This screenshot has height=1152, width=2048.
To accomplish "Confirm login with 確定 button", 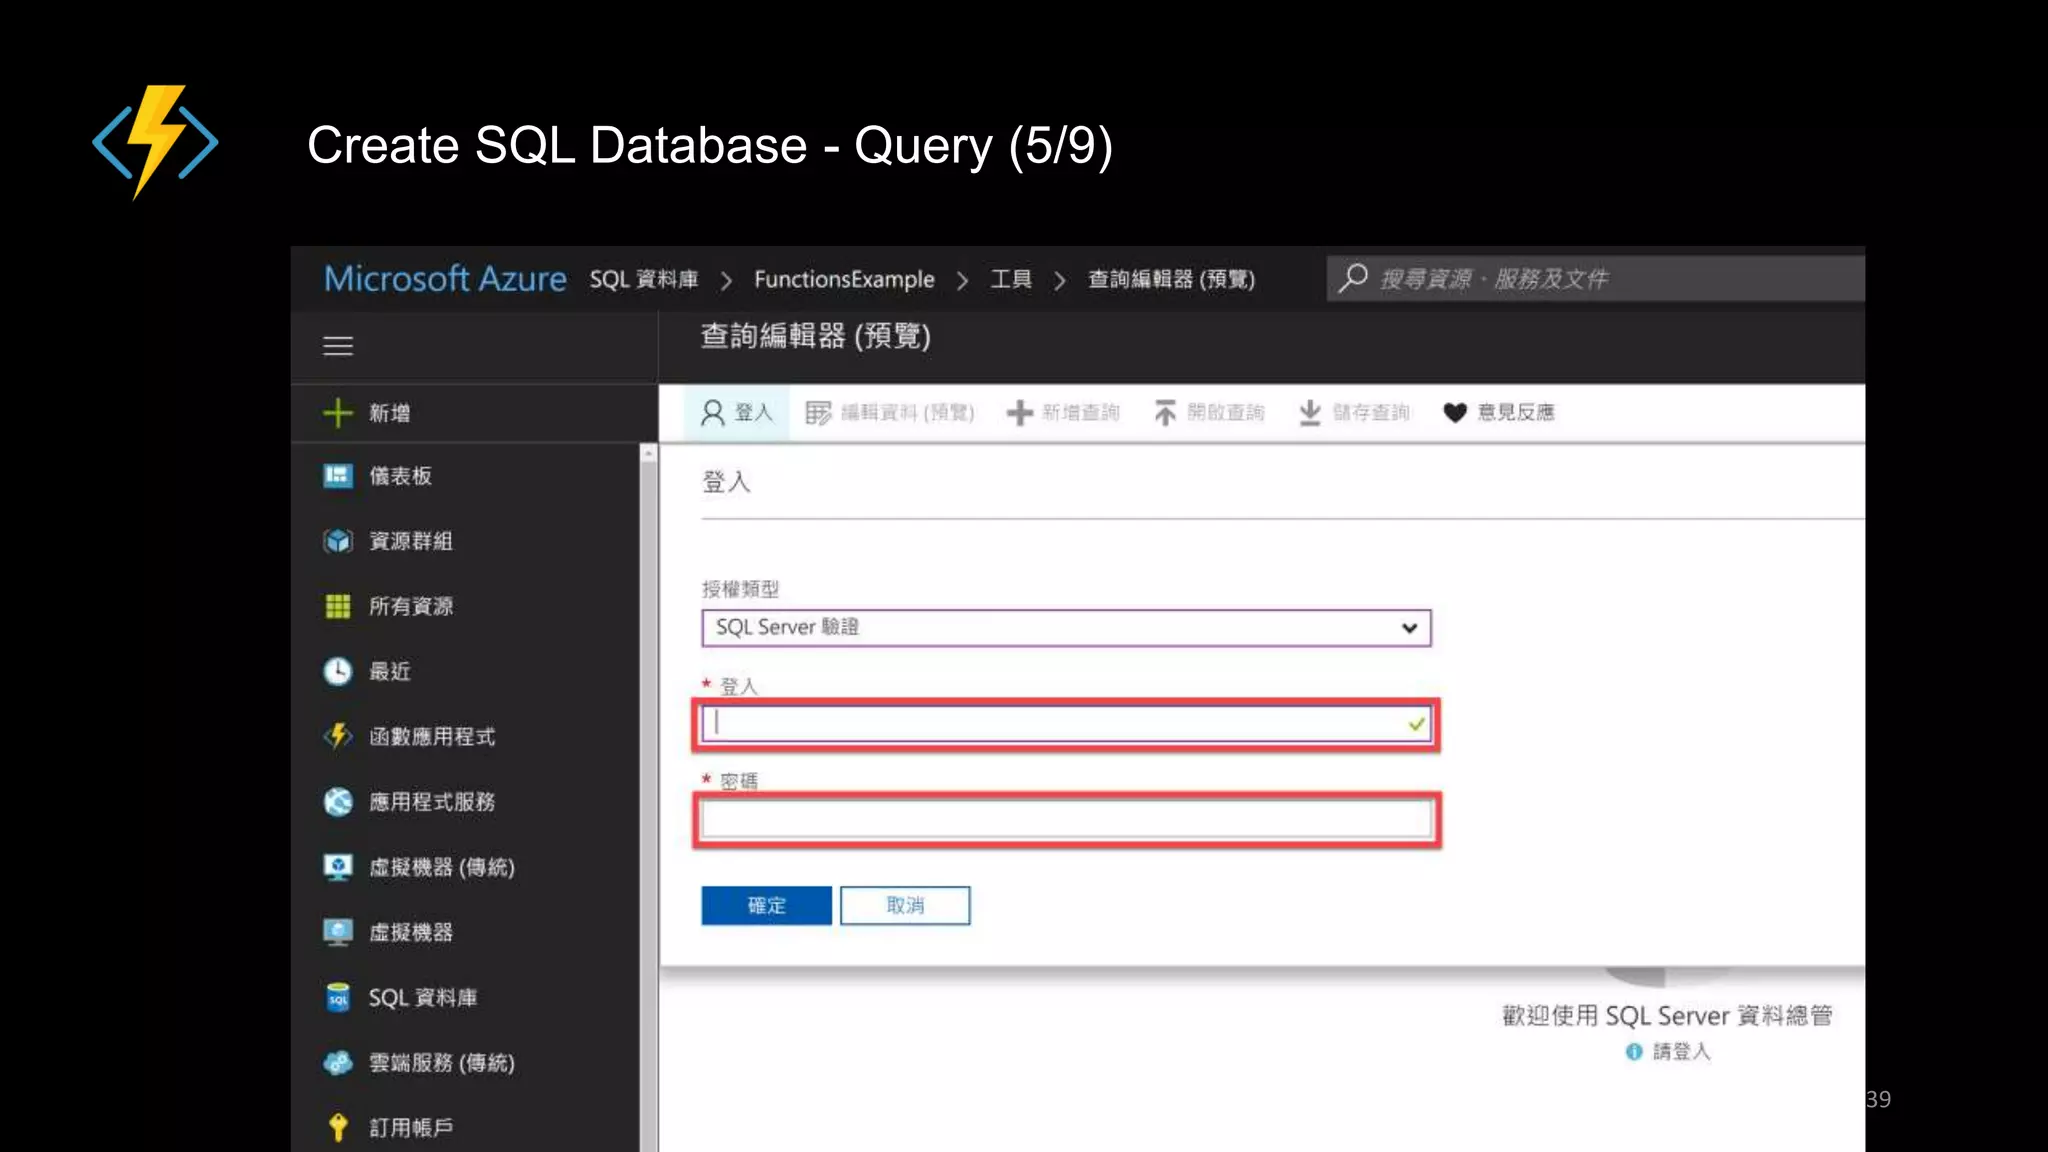I will coord(766,905).
